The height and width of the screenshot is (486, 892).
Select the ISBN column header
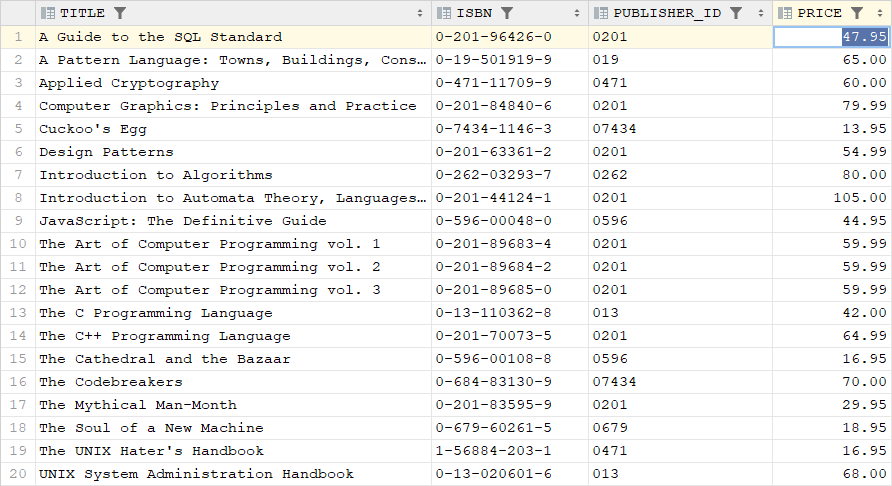click(510, 13)
